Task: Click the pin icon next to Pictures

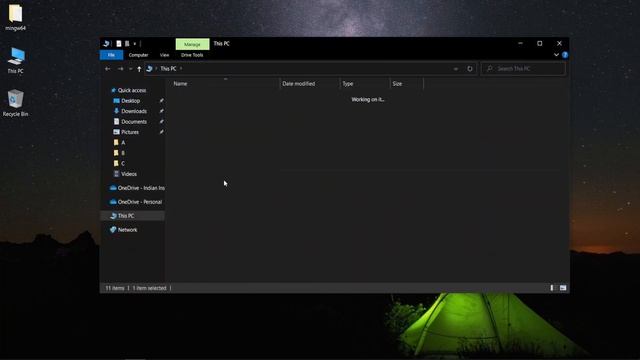Action: [161, 132]
